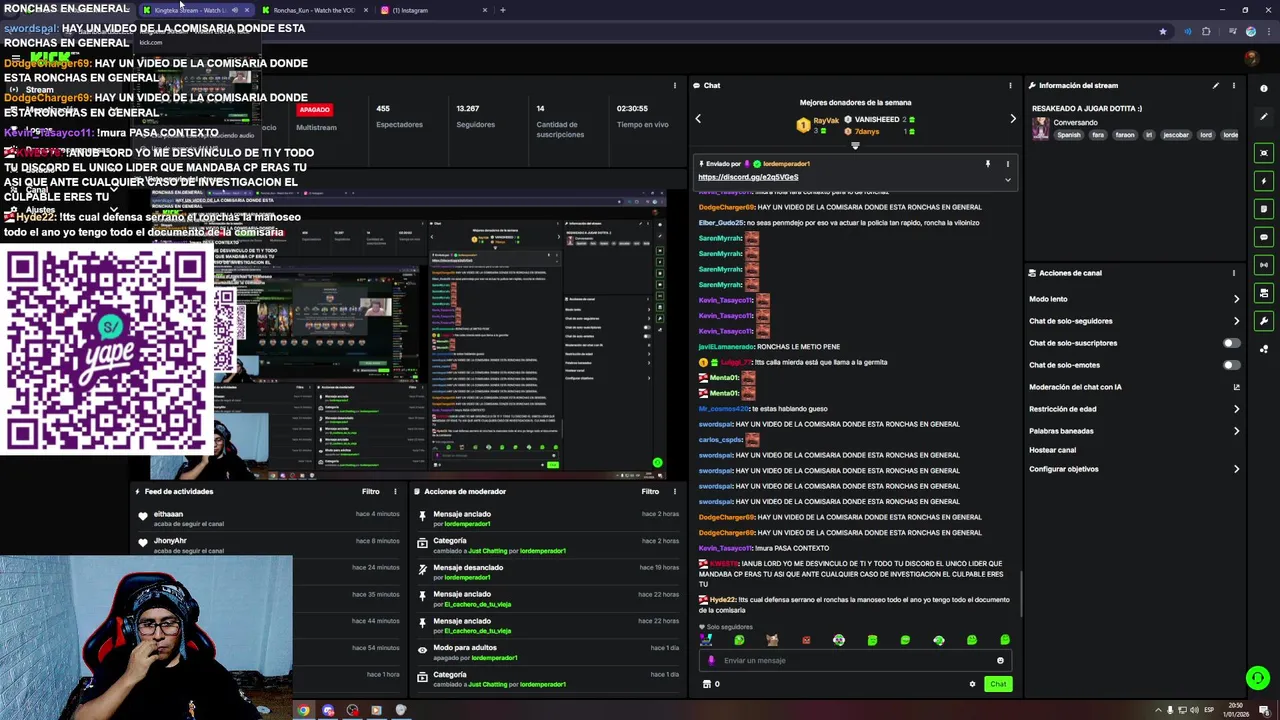Open Windows notification center icon
This screenshot has height=720, width=1280.
1265,710
